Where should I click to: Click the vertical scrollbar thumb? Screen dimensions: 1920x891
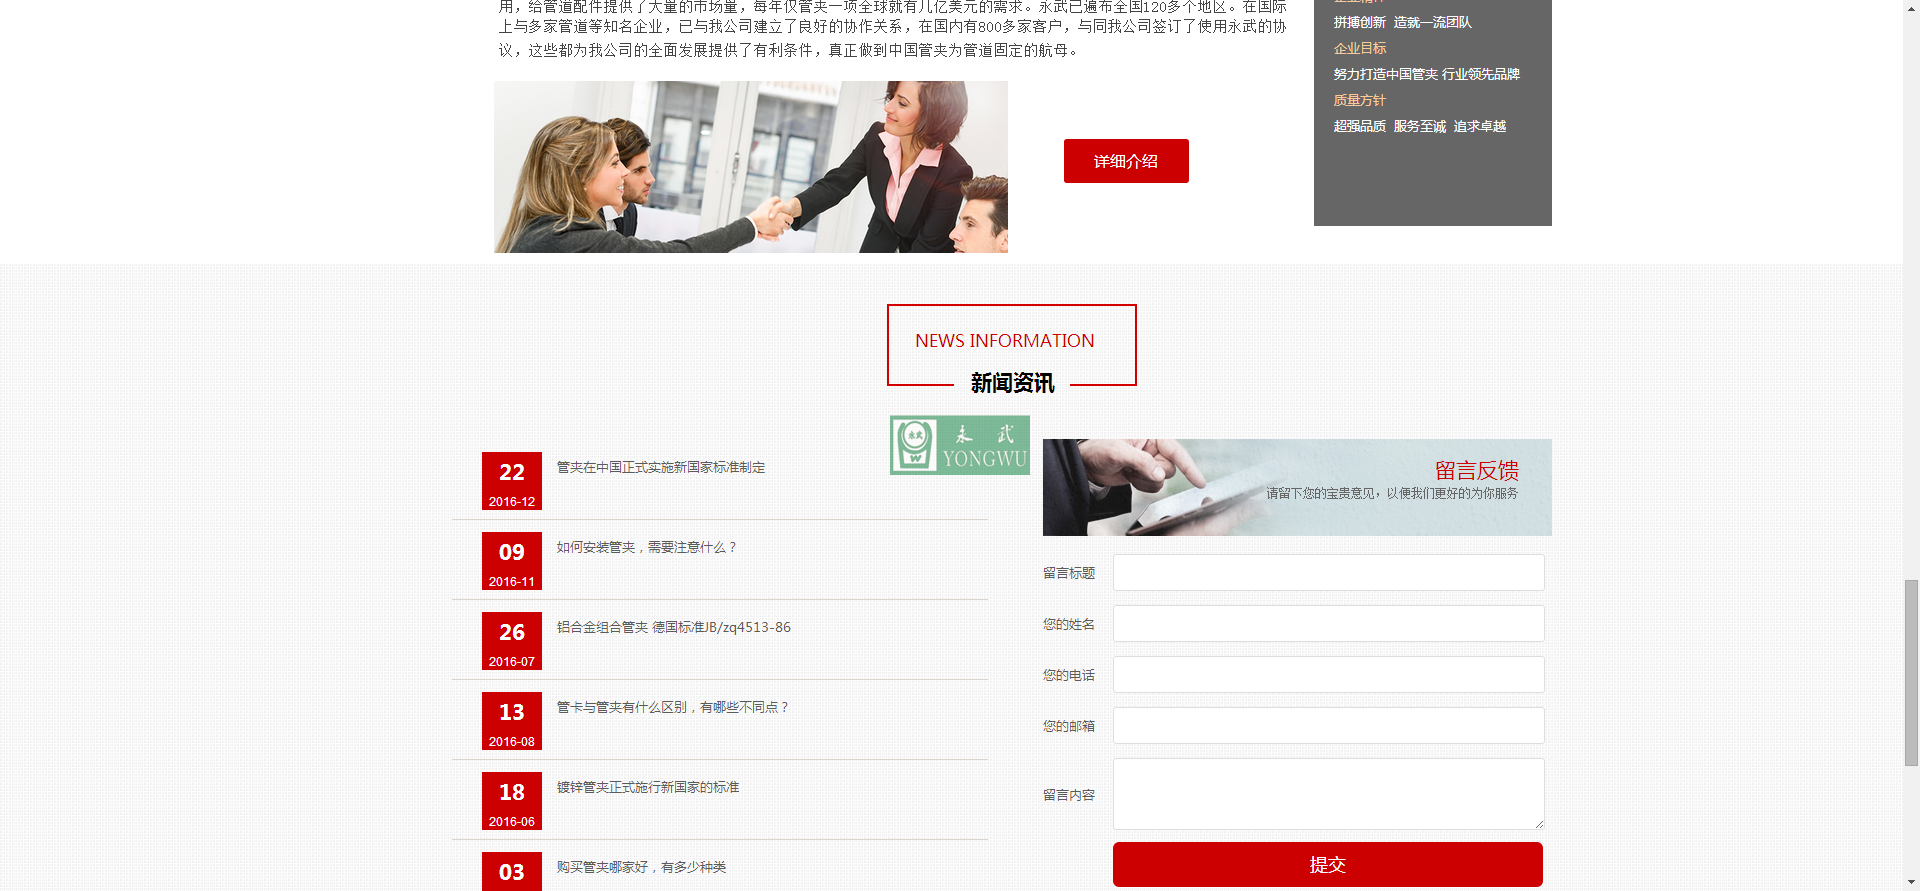click(x=1911, y=673)
